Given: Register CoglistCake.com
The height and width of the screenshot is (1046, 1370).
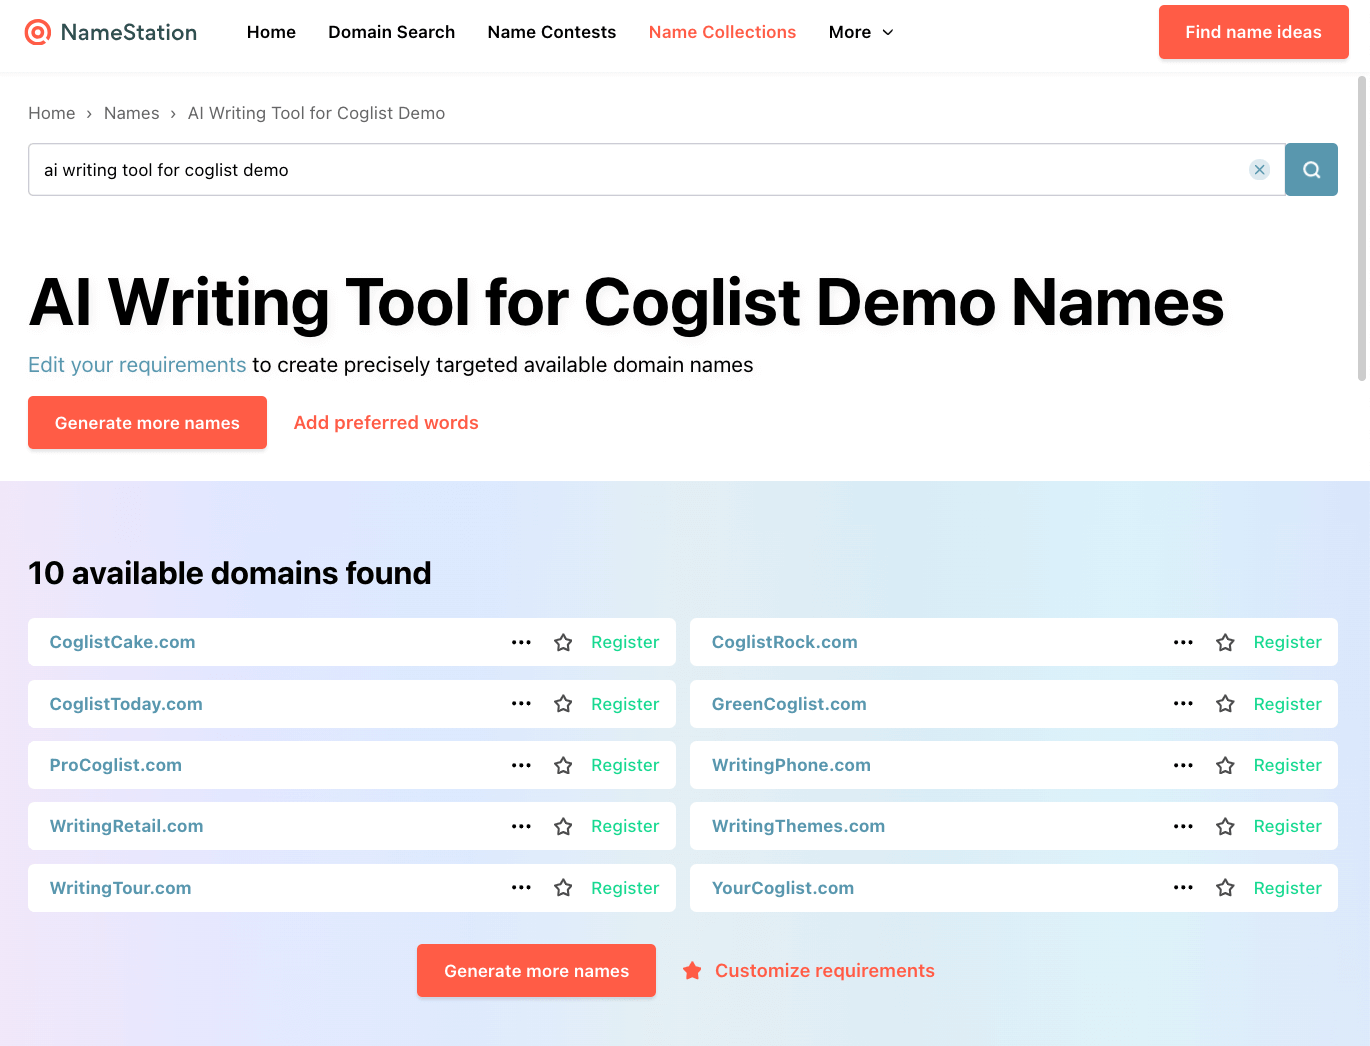Looking at the screenshot, I should pos(625,642).
